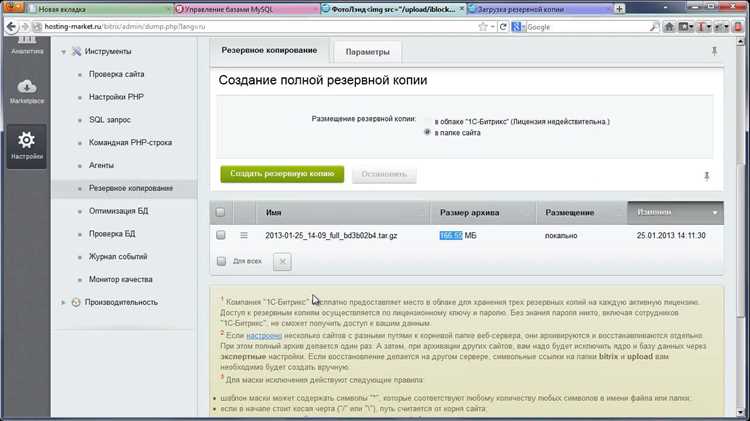Image resolution: width=750 pixels, height=421 pixels.
Task: Click the Остановить button
Action: coord(384,174)
